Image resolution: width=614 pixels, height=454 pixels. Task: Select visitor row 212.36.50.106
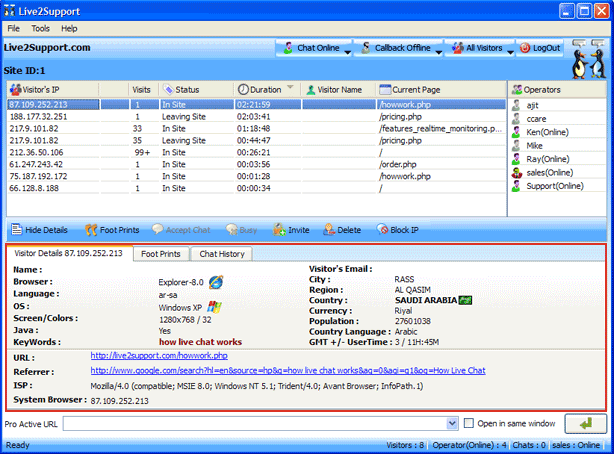(256, 152)
